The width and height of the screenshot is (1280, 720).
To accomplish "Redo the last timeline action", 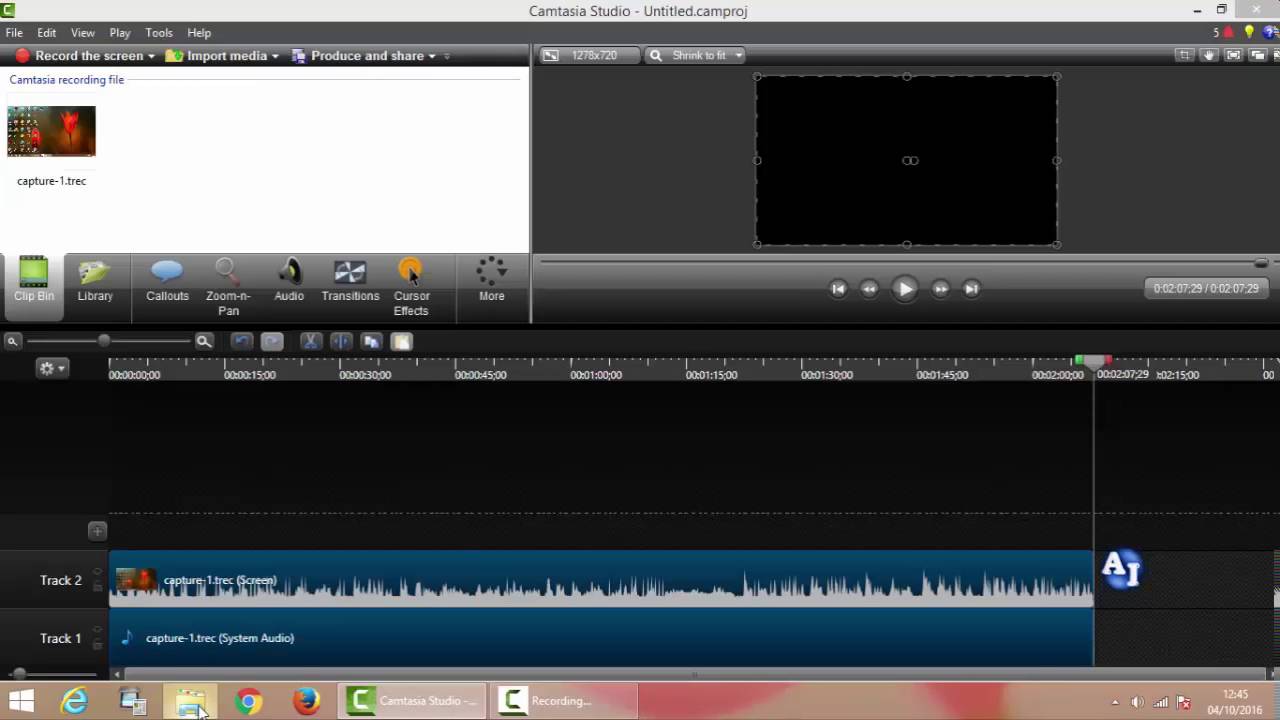I will point(272,342).
